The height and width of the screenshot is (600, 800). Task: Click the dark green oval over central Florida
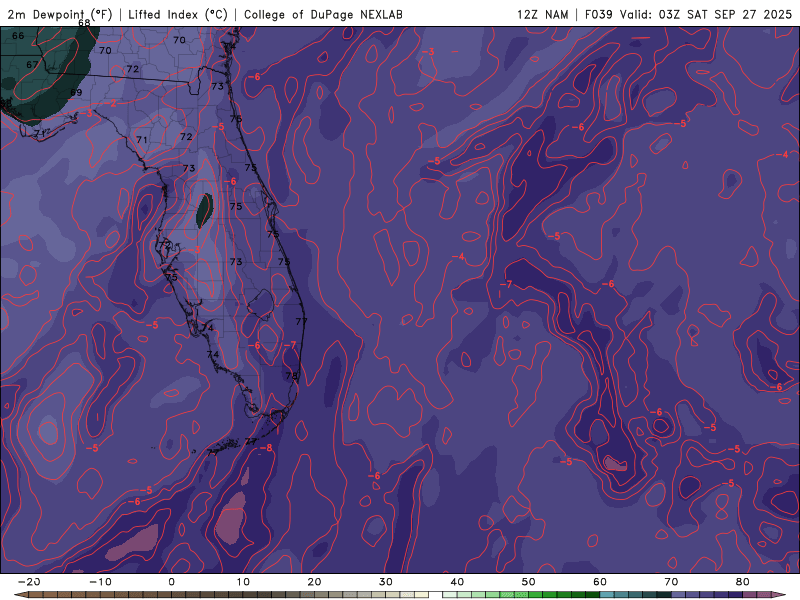(x=205, y=211)
